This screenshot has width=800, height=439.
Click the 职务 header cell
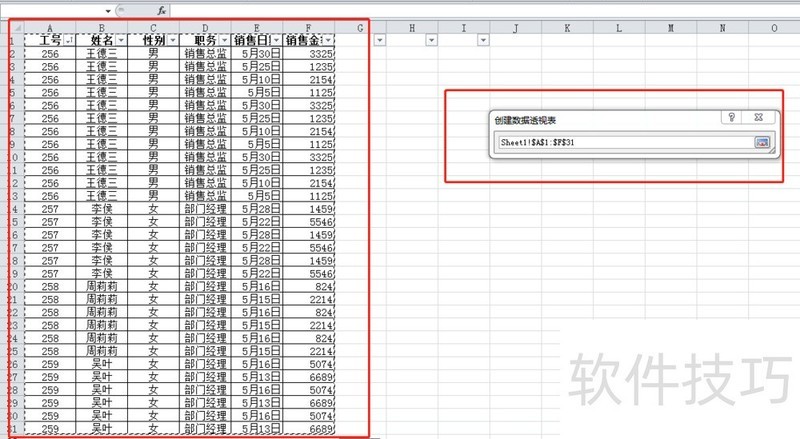pyautogui.click(x=205, y=40)
